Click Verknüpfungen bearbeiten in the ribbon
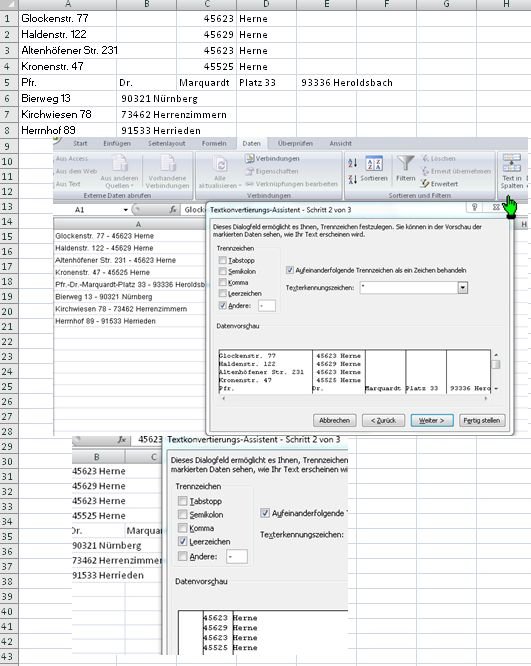Image resolution: width=531 pixels, height=666 pixels. tap(292, 184)
